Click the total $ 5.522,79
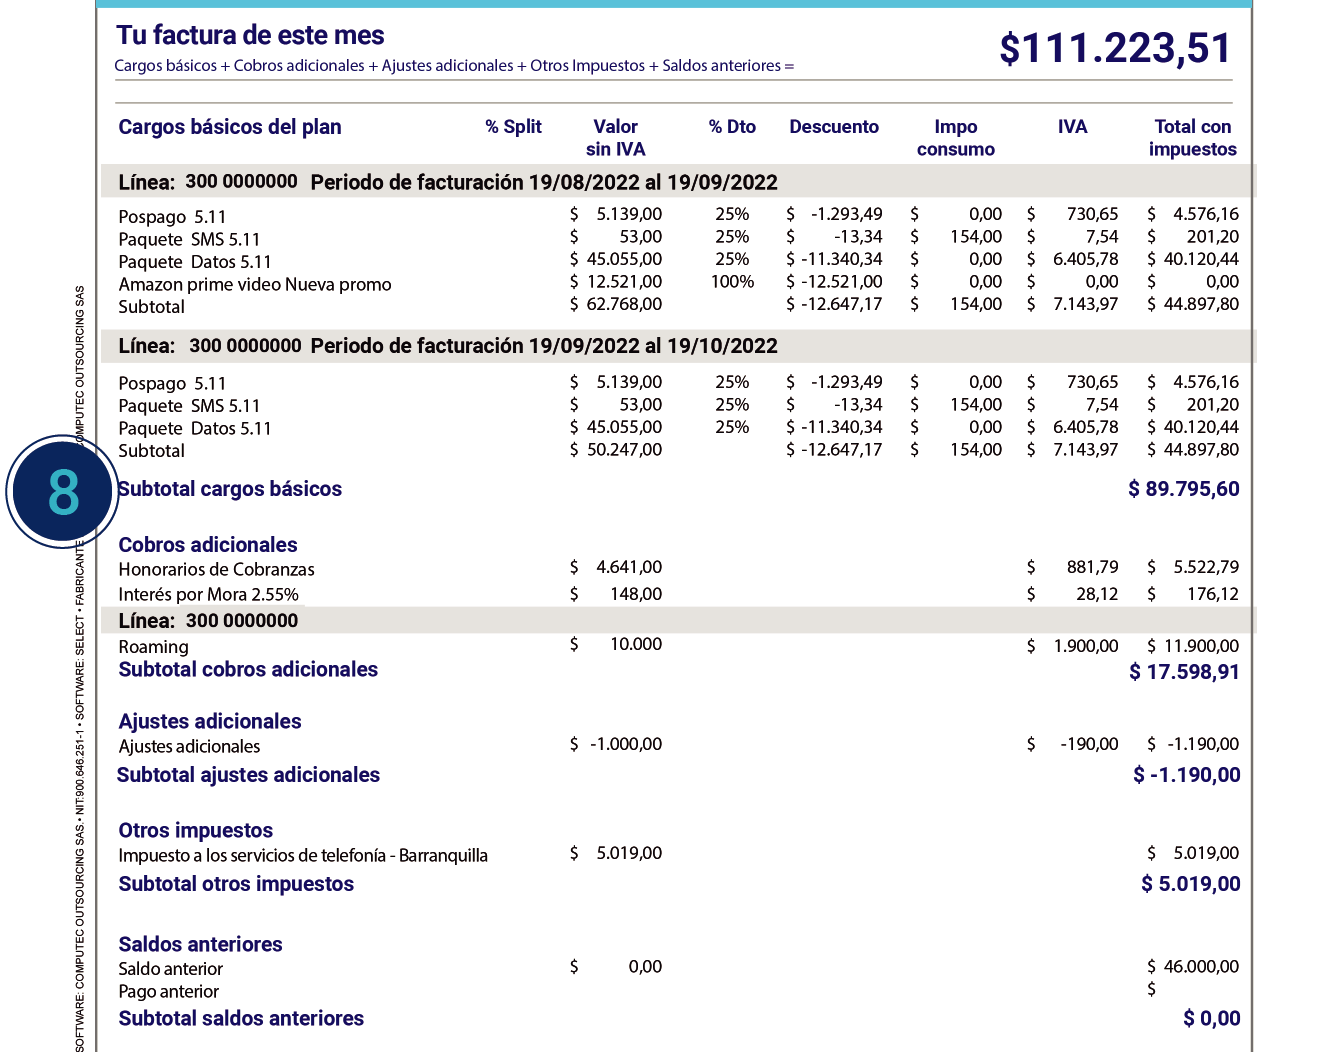The height and width of the screenshot is (1052, 1317). [1193, 567]
